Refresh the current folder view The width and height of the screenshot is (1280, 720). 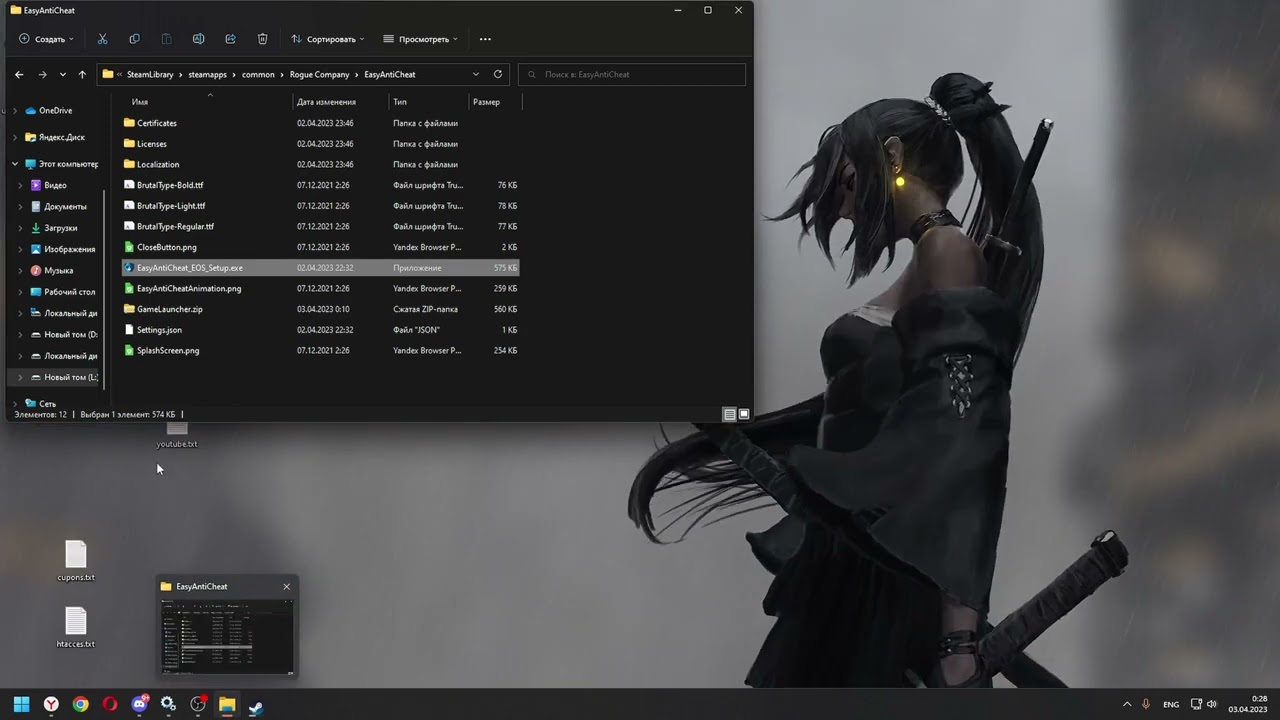pyautogui.click(x=497, y=74)
